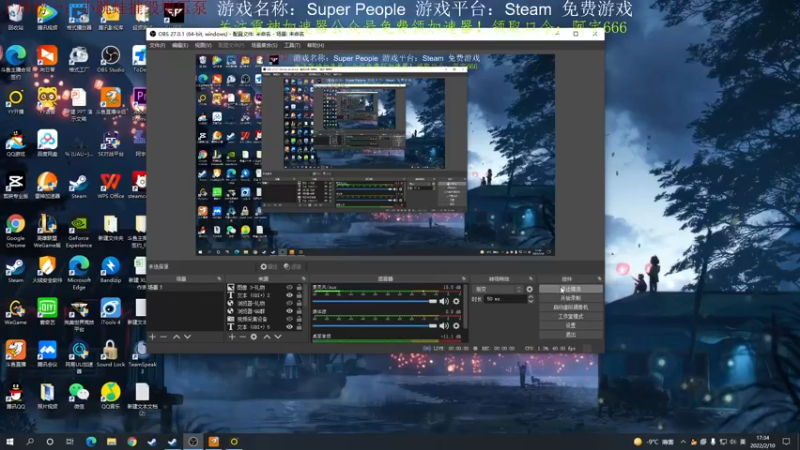This screenshot has width=800, height=450.
Task: Open OBS Studio desktop shortcut
Action: point(110,59)
